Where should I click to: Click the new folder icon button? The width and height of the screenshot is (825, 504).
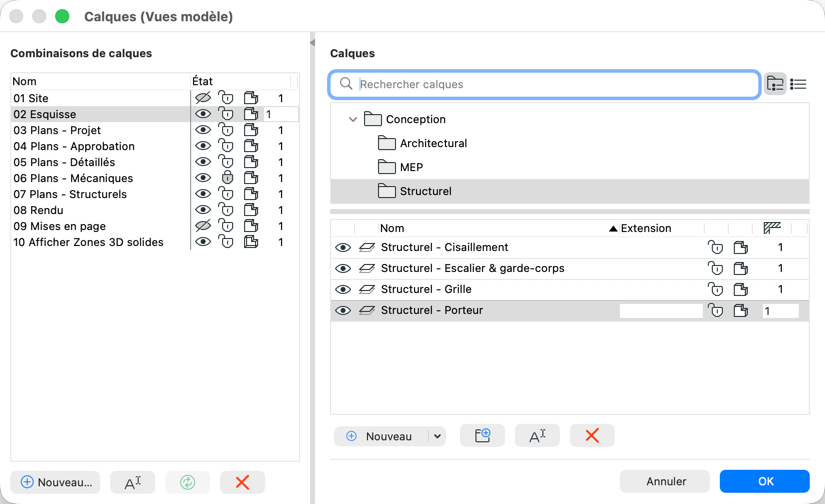click(482, 436)
